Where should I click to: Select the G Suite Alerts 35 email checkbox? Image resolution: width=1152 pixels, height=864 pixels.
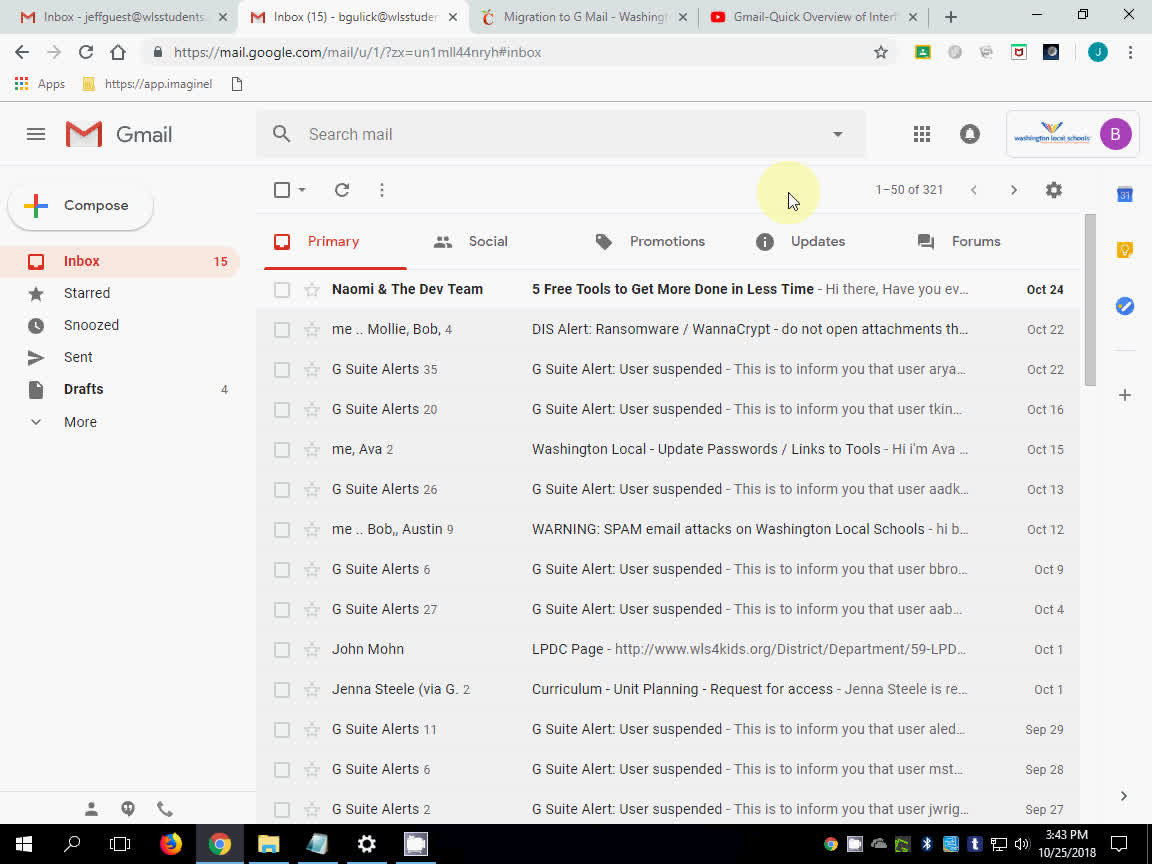tap(281, 369)
